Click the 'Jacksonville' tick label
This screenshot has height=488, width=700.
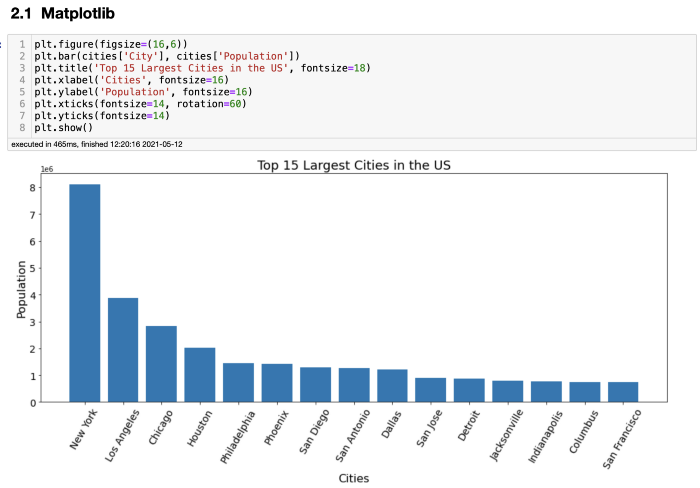[x=507, y=436]
